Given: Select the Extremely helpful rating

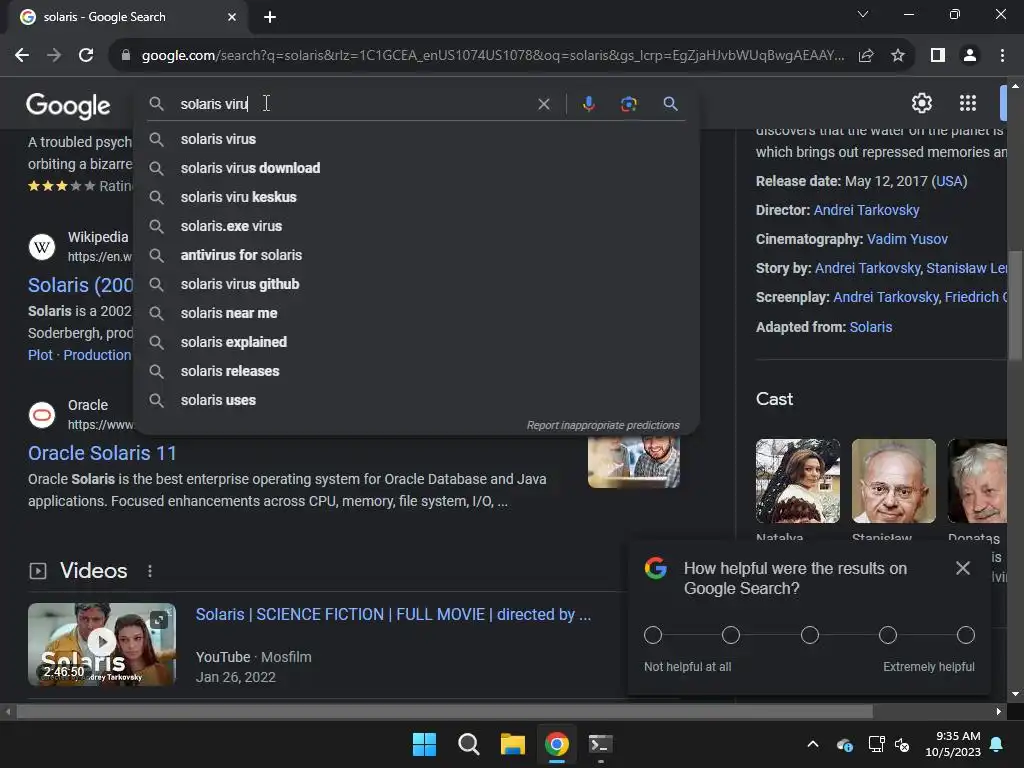Looking at the screenshot, I should [x=966, y=635].
